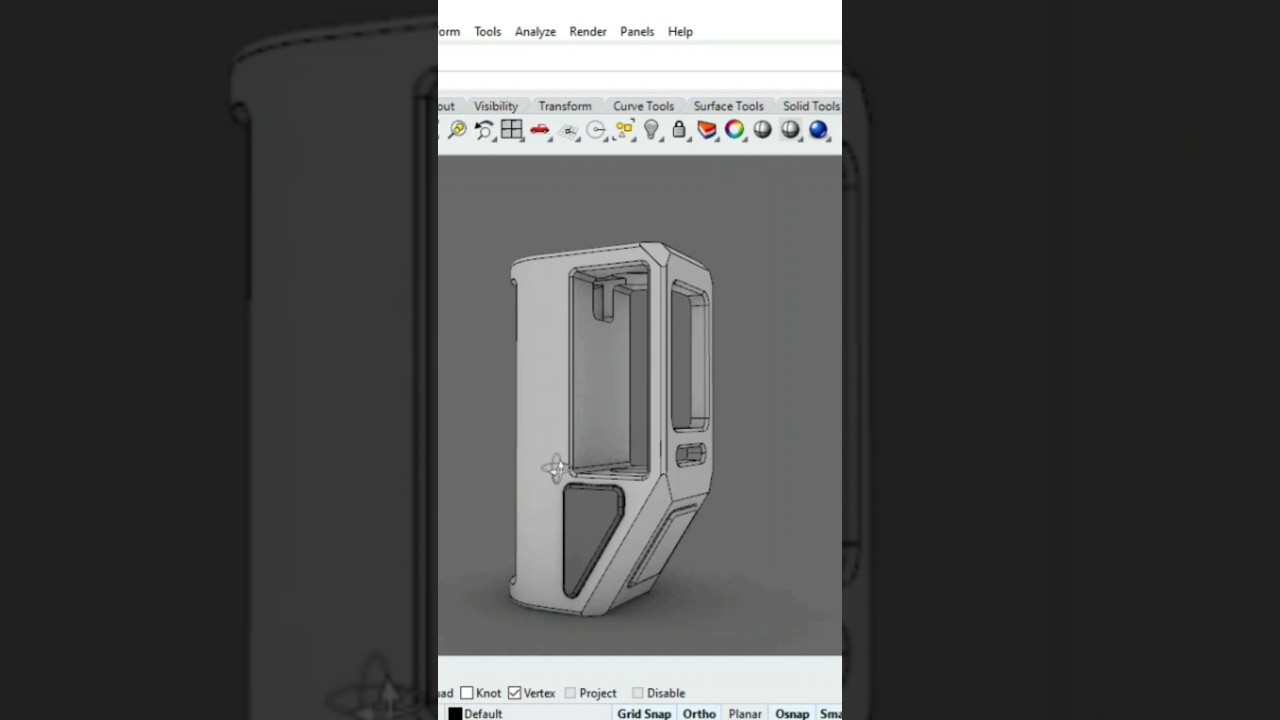Screen dimensions: 1280x720
Task: Switch to the Visibility toolbar tab
Action: click(x=496, y=106)
